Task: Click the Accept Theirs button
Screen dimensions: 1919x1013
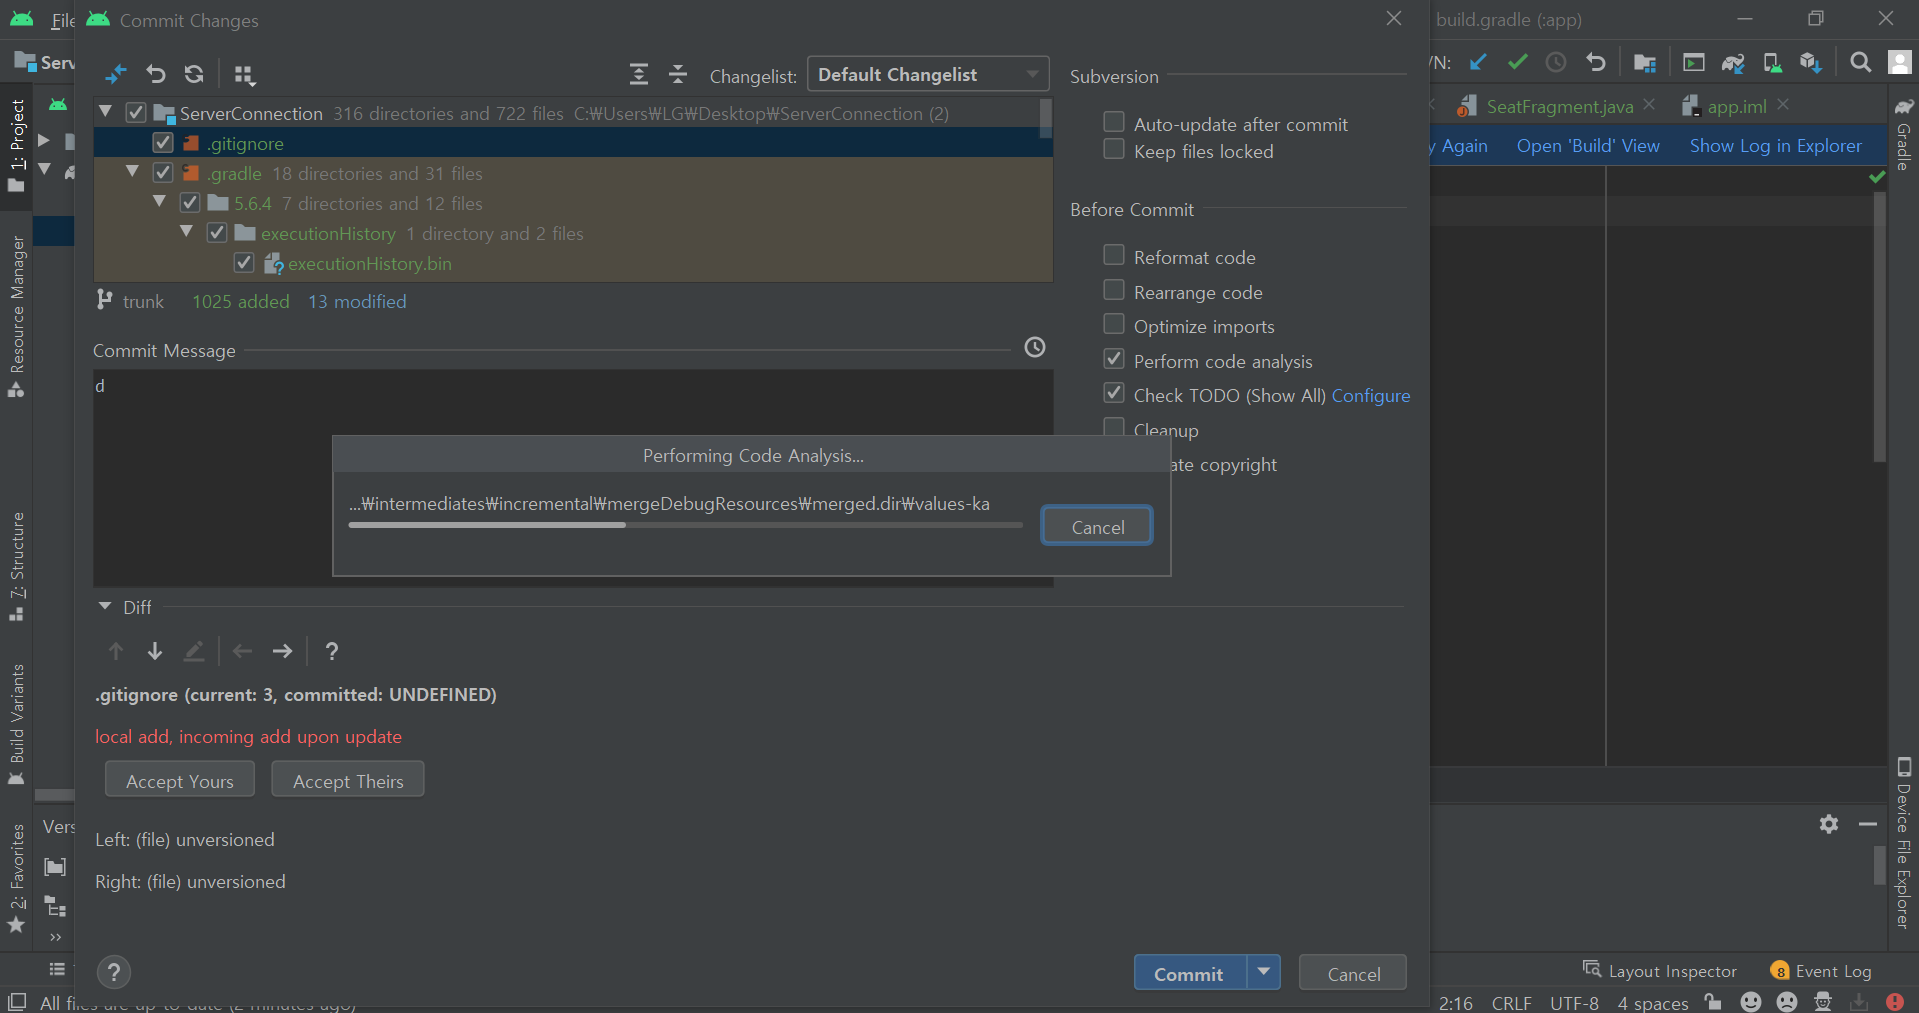Action: (x=348, y=780)
